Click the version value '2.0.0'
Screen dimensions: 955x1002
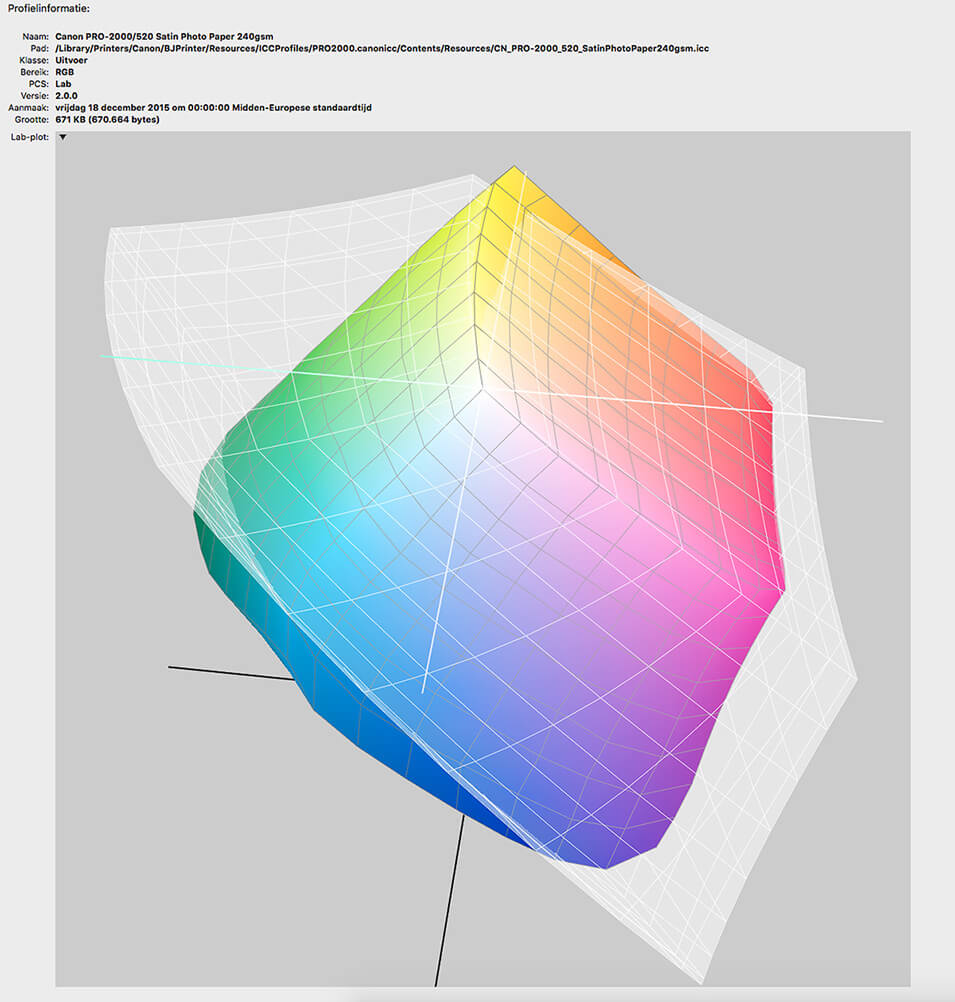[x=66, y=96]
